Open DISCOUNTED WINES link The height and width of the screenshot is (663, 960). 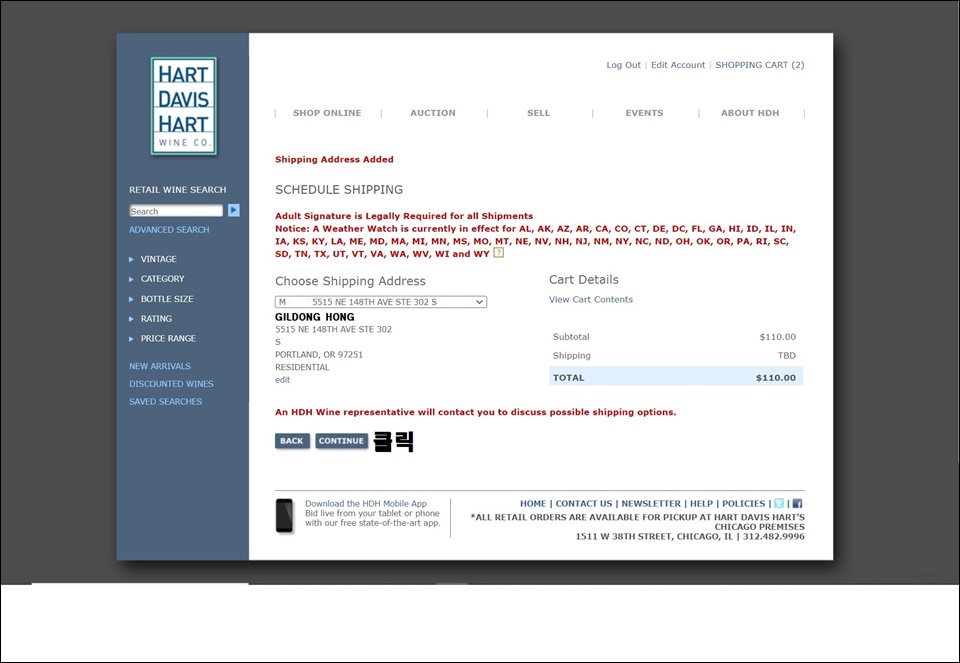[x=171, y=384]
